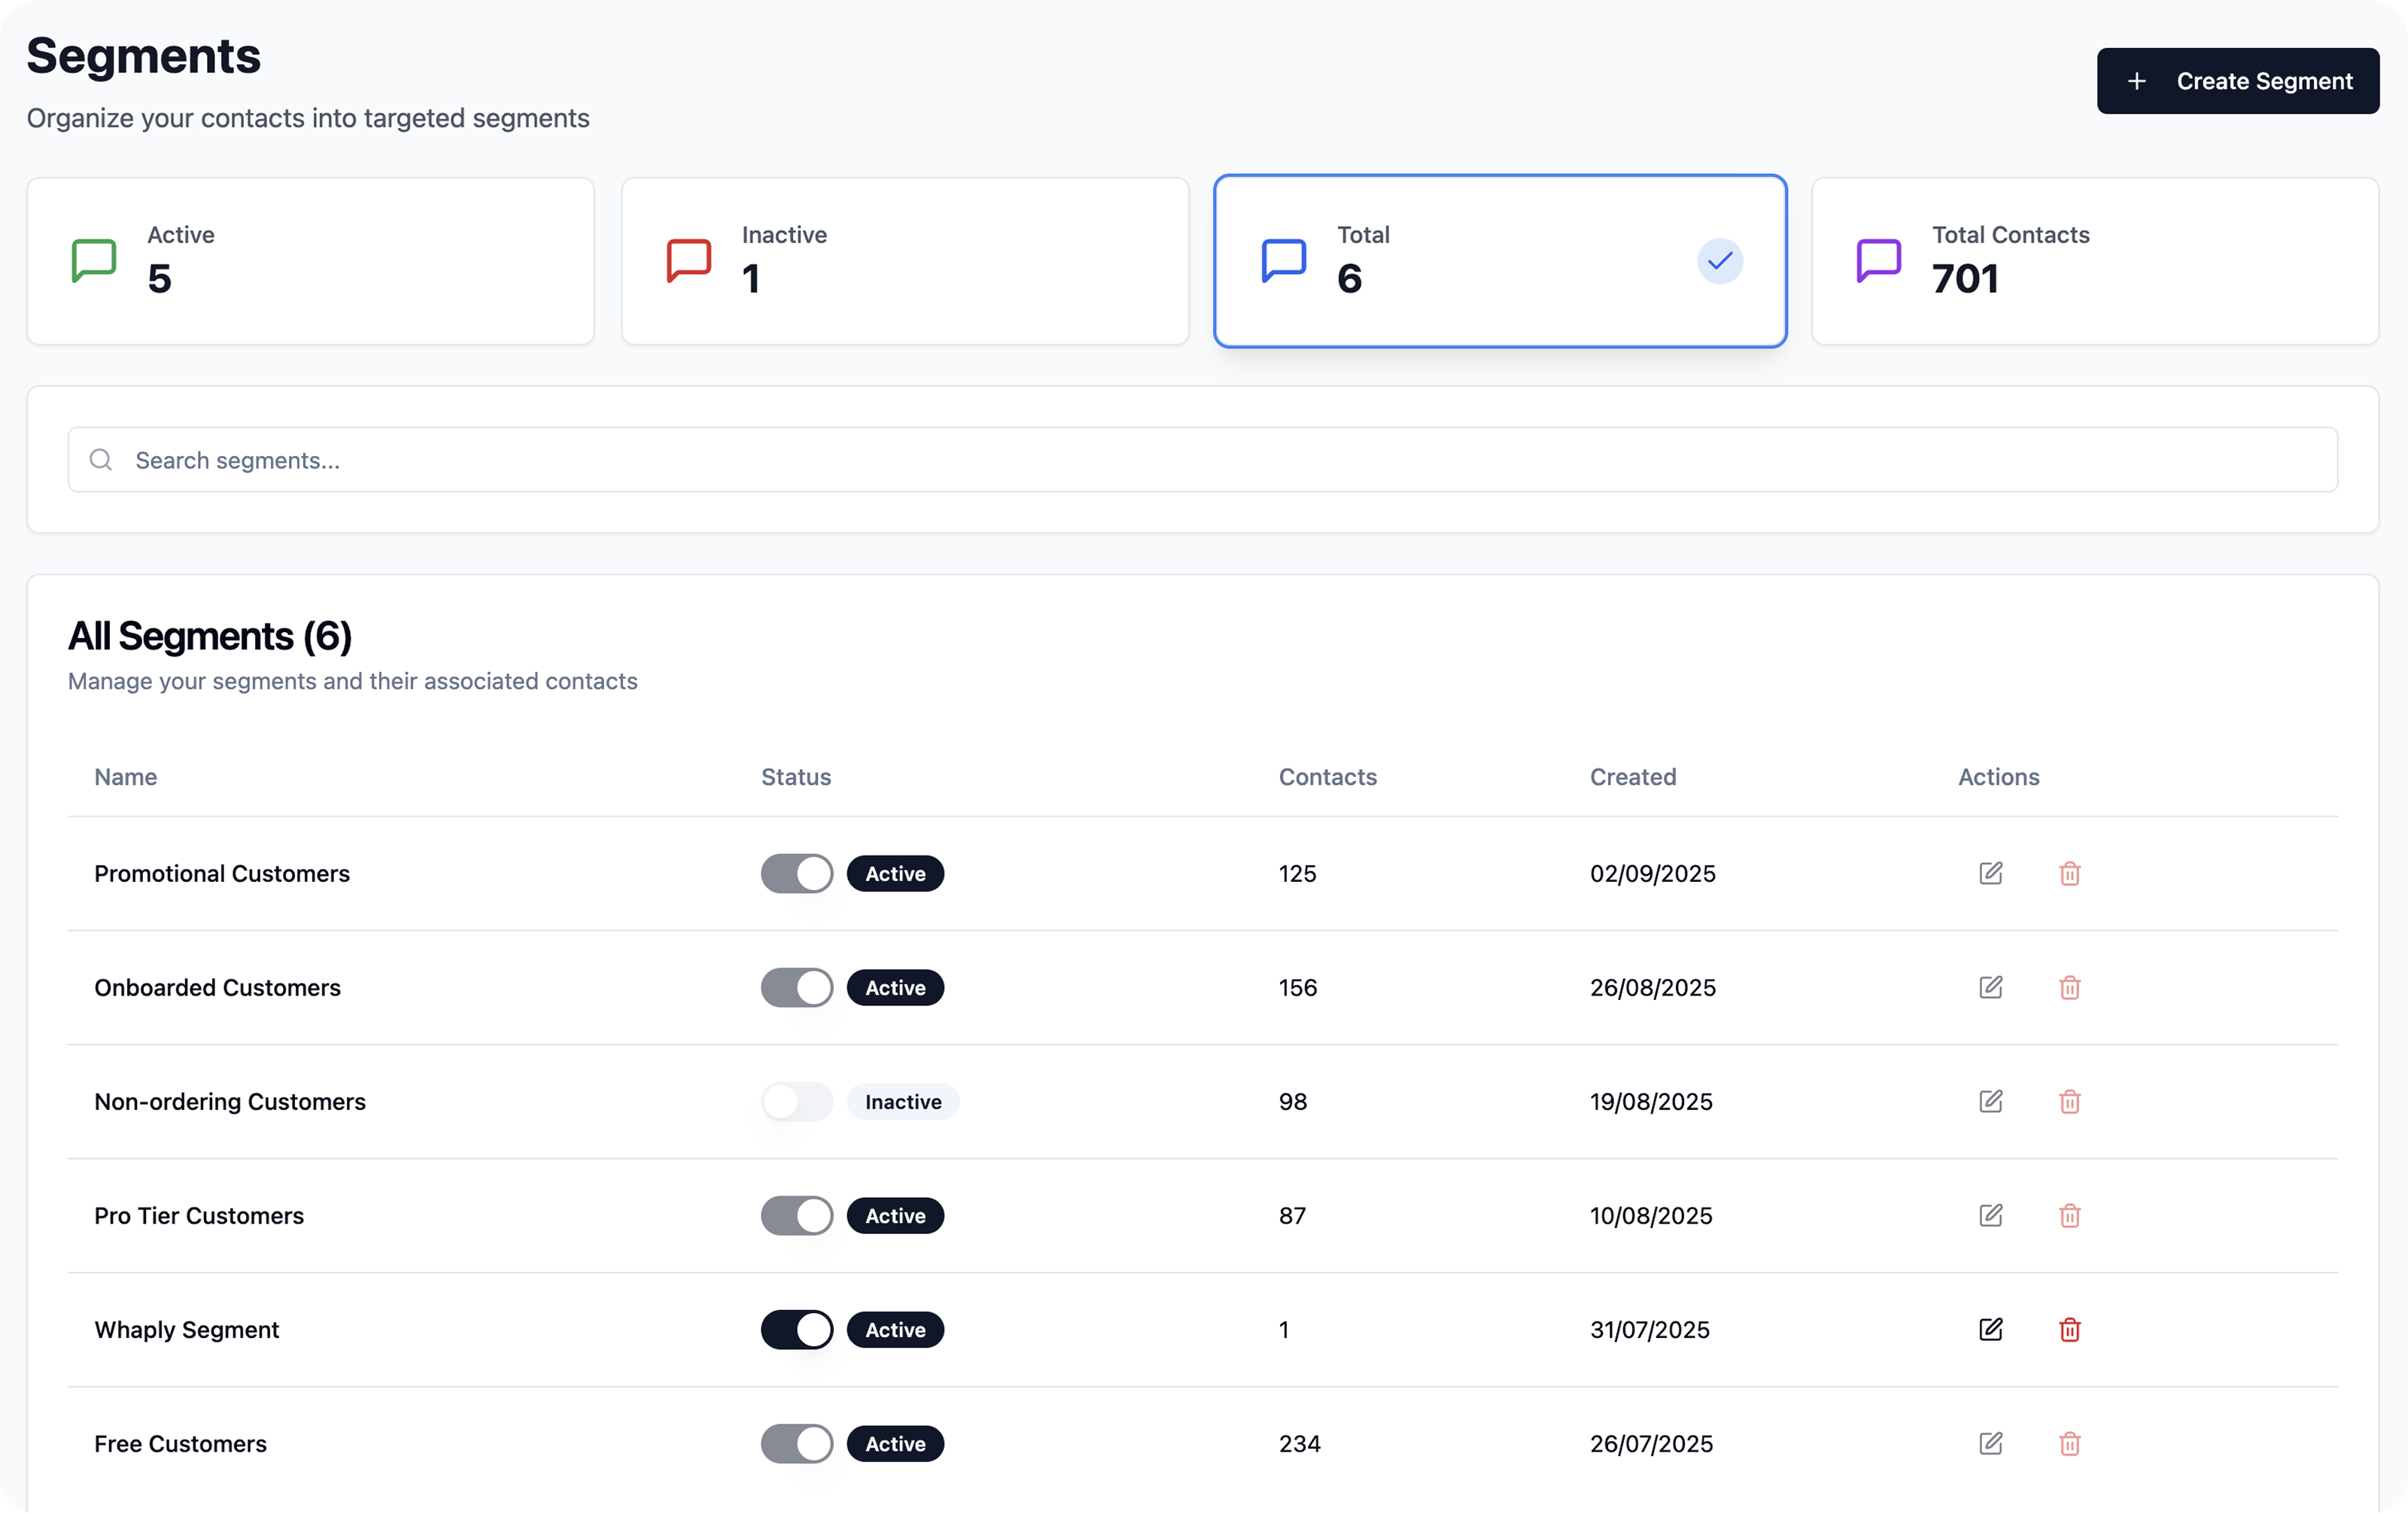Open edit for Whaply Segment
Viewport: 2408px width, 1514px height.
(1990, 1329)
